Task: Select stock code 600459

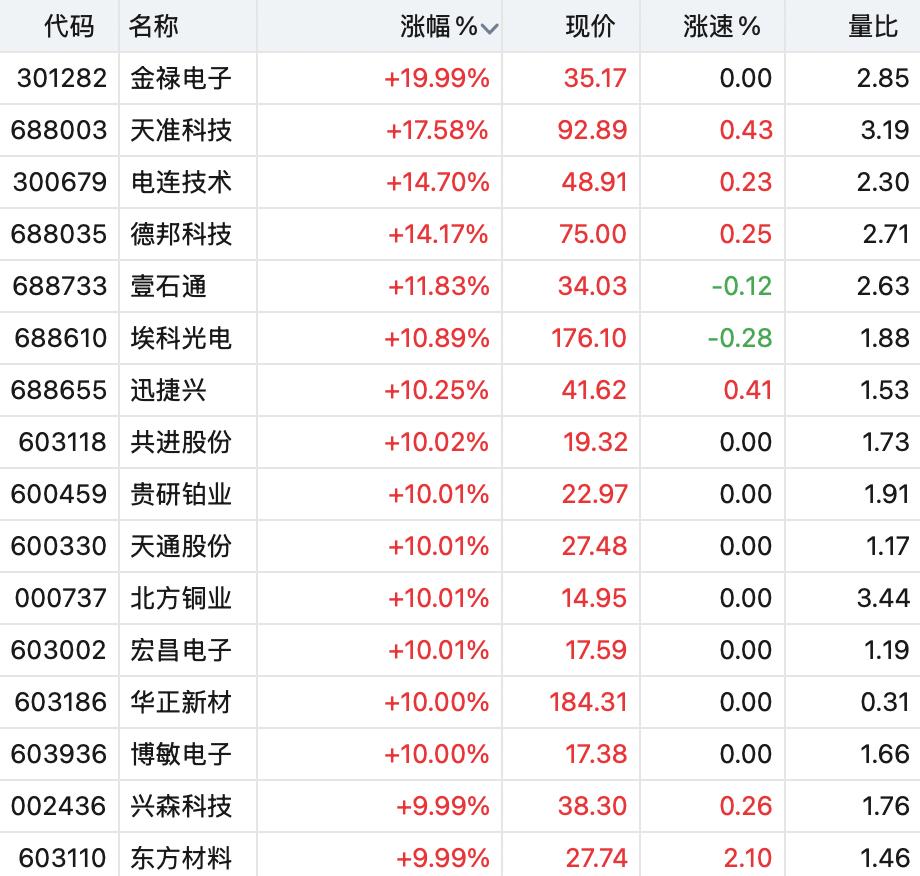Action: point(59,494)
